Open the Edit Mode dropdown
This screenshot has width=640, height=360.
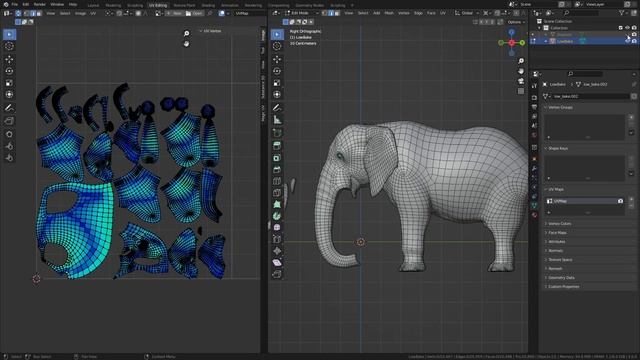[x=302, y=13]
